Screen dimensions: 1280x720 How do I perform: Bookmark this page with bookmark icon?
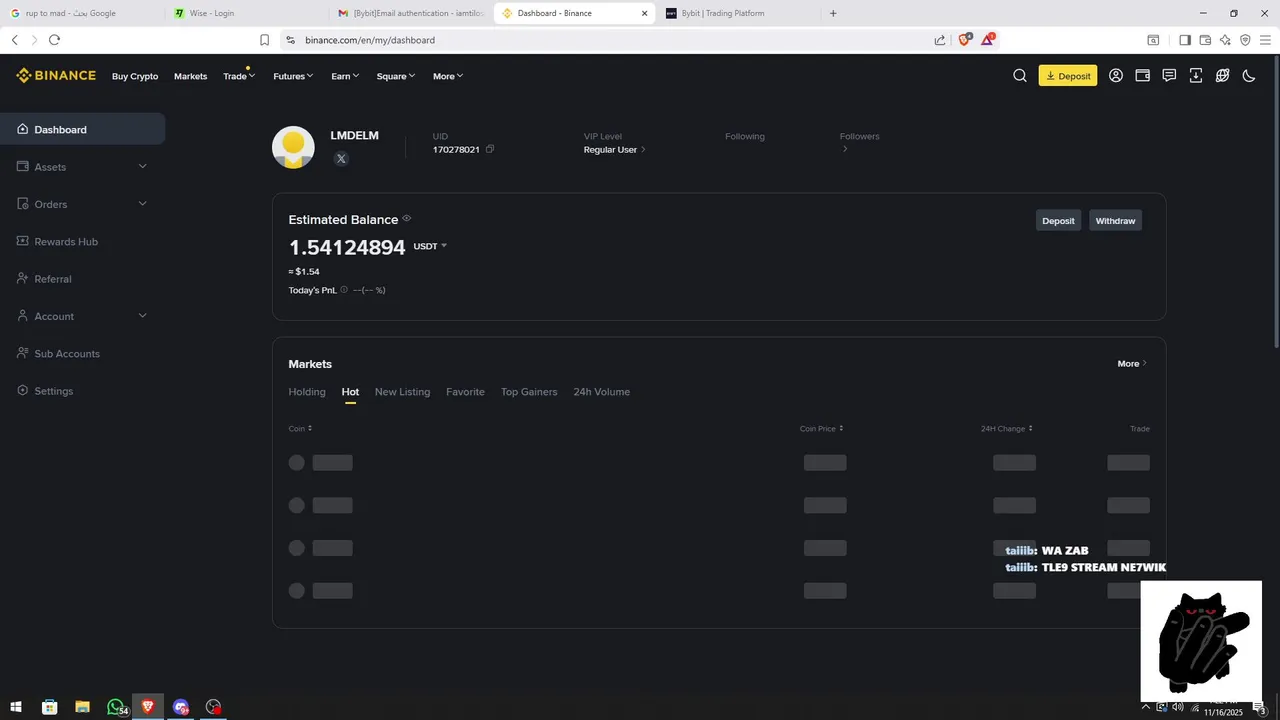click(264, 40)
